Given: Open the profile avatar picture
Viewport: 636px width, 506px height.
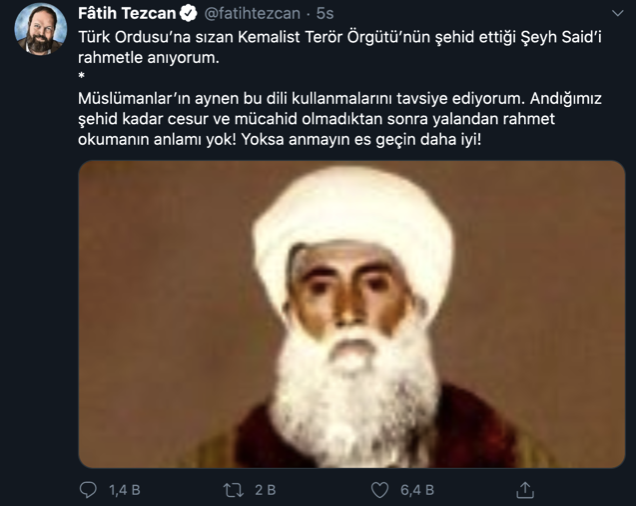Looking at the screenshot, I should click(x=40, y=29).
